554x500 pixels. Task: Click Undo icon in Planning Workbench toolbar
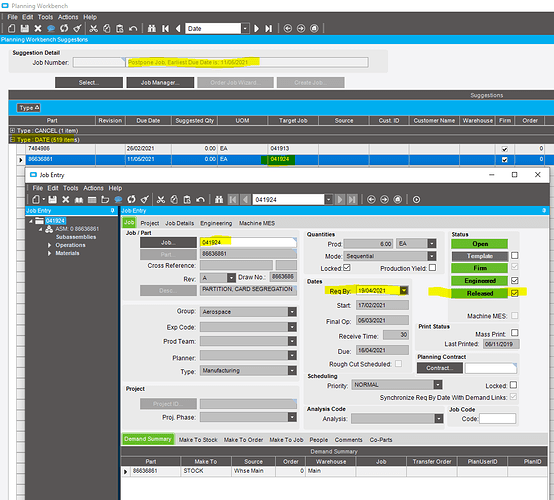click(133, 29)
